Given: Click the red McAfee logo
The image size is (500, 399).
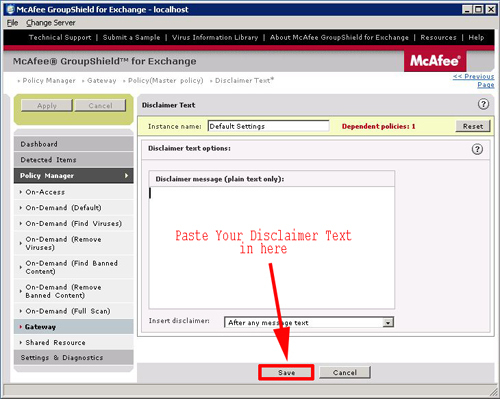Looking at the screenshot, I should [435, 61].
